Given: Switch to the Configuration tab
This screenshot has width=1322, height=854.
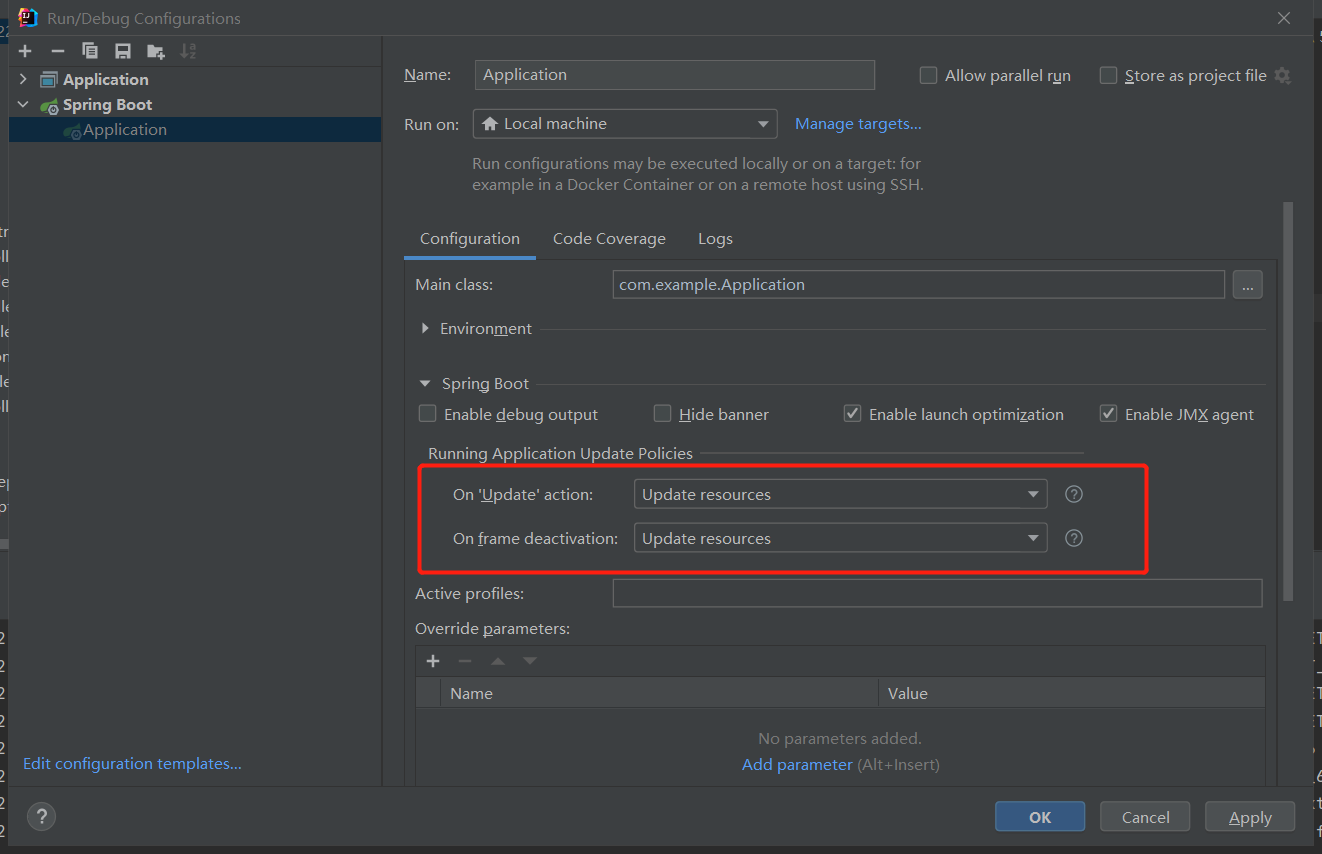Looking at the screenshot, I should [x=470, y=239].
